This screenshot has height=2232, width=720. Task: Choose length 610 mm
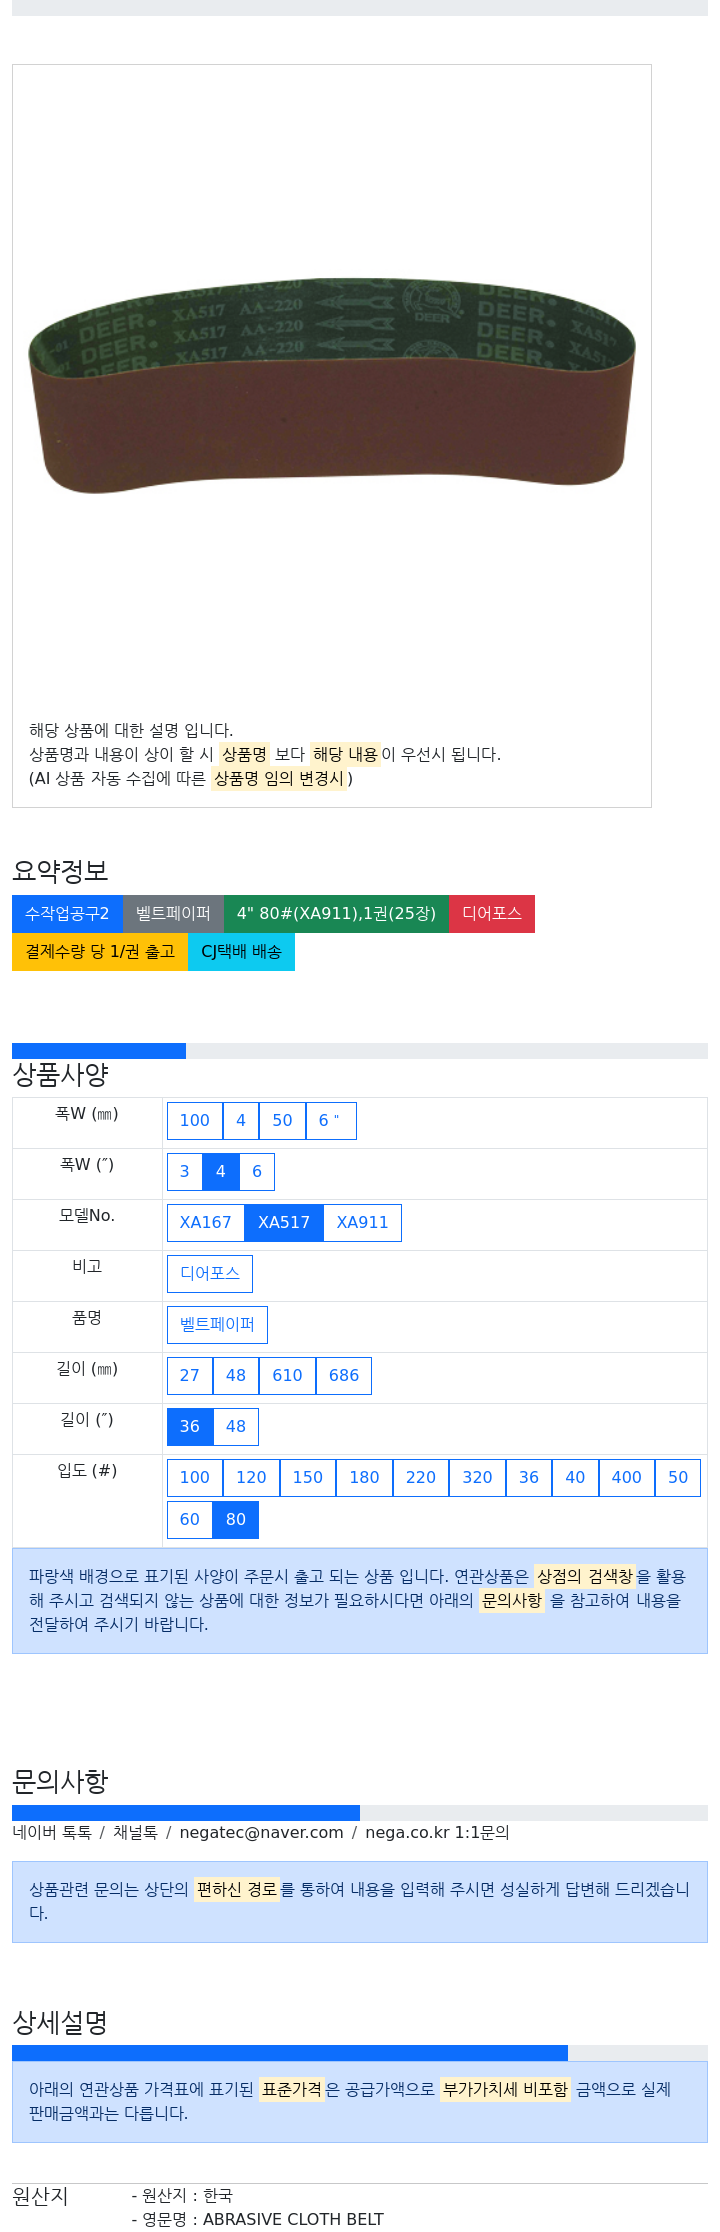pyautogui.click(x=288, y=1376)
